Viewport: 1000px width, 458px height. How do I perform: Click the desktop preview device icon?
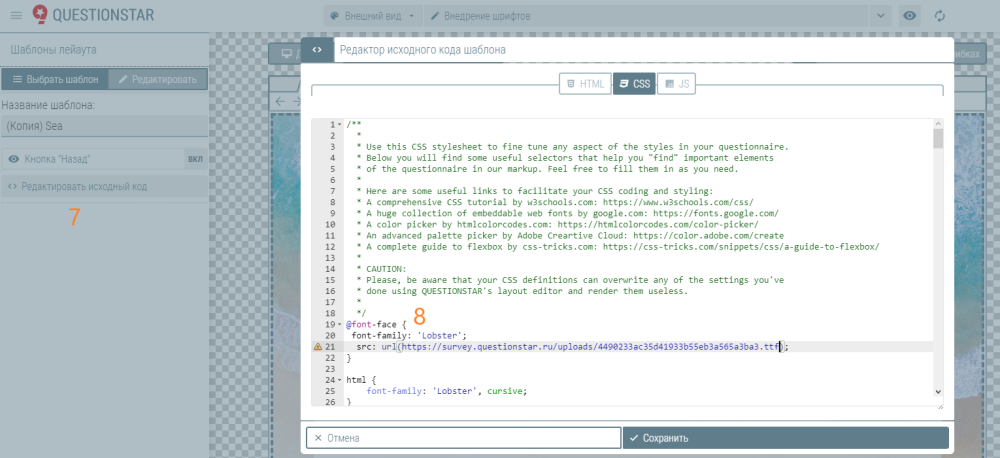tap(287, 54)
